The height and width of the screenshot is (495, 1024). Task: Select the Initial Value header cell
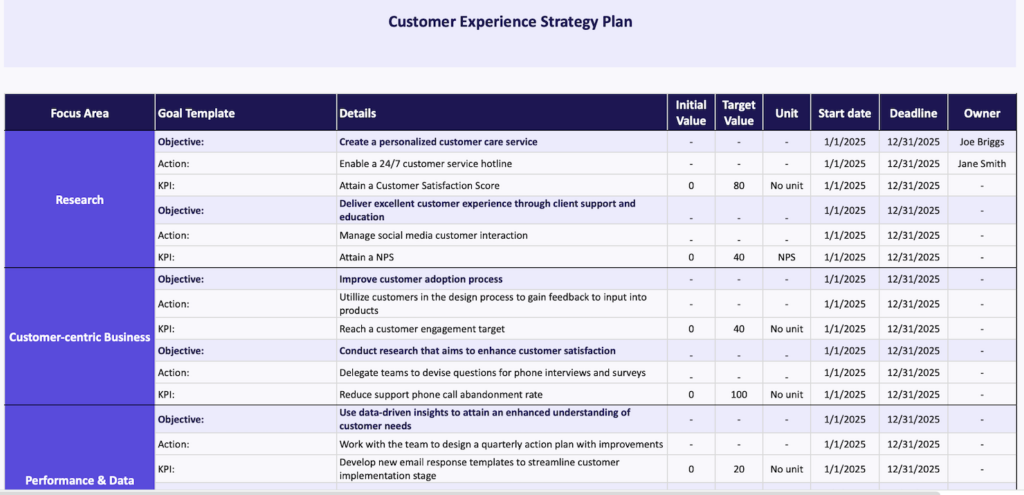pos(691,113)
